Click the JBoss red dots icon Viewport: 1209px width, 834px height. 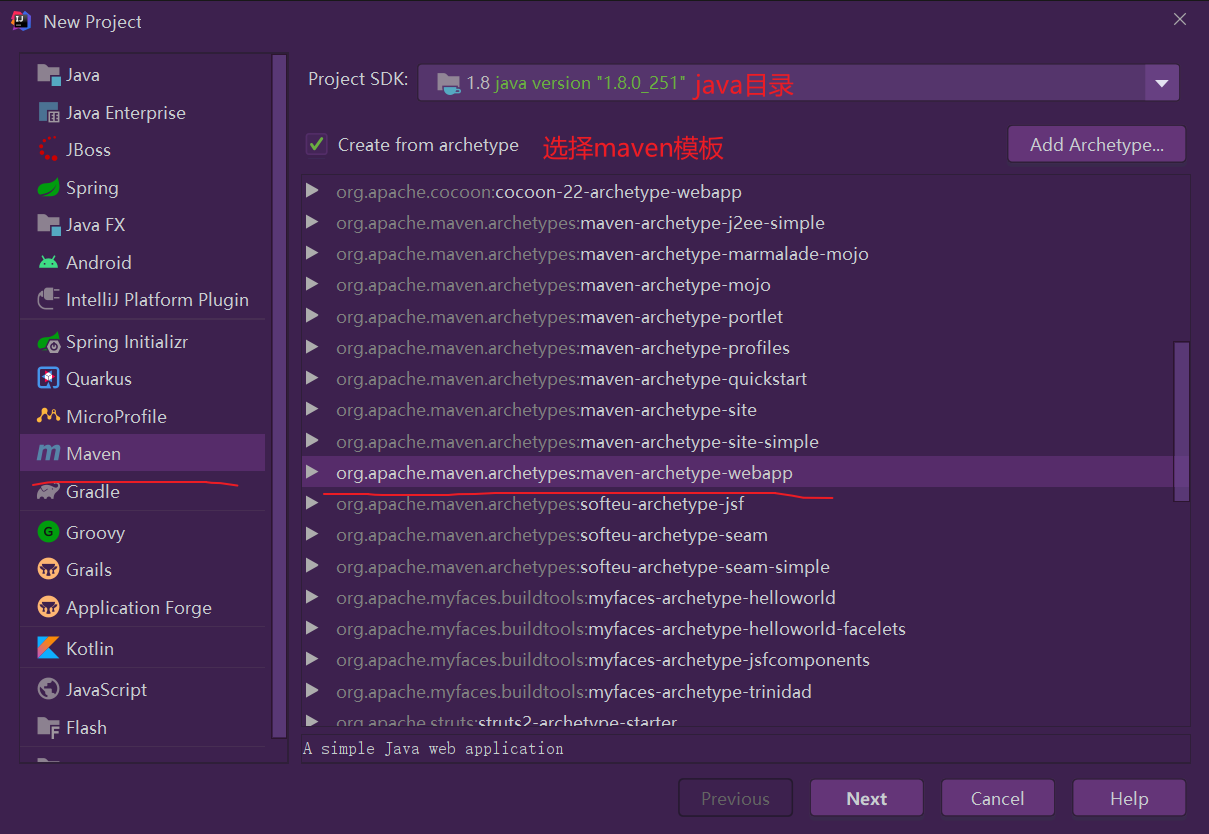coord(48,149)
